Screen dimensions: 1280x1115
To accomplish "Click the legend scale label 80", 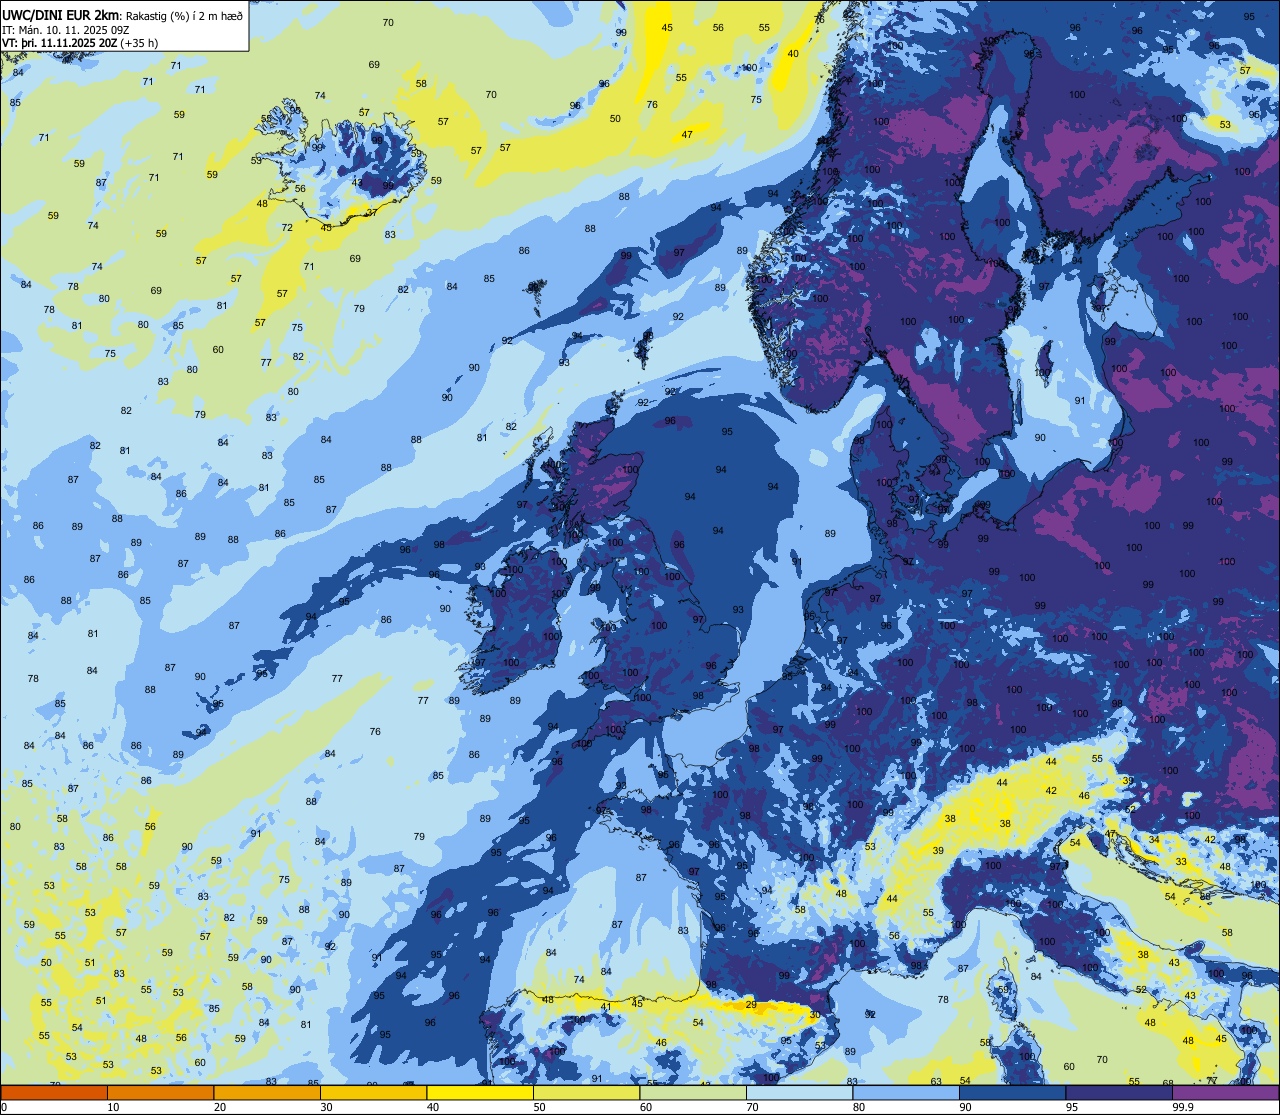I will [x=859, y=1107].
